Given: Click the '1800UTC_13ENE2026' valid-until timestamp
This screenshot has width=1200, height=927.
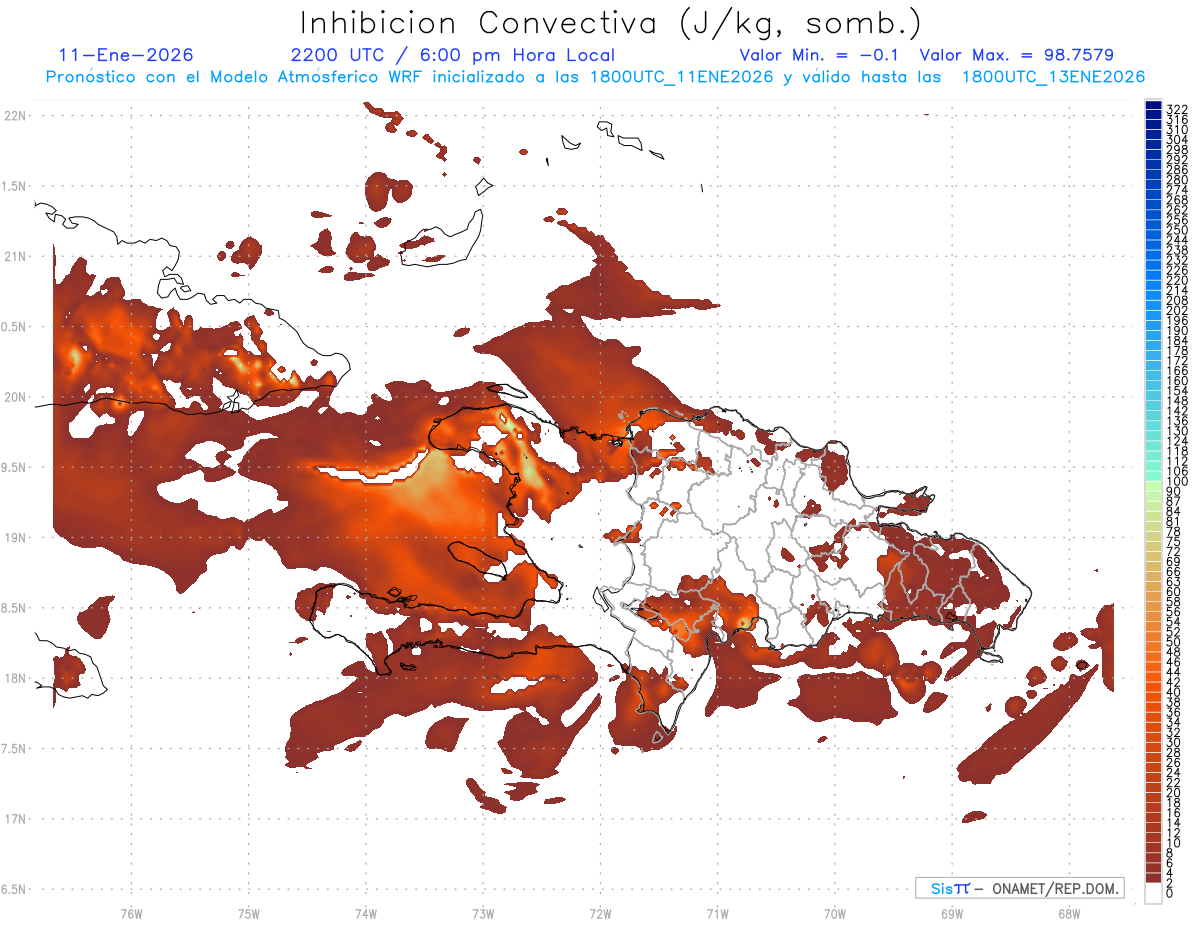Looking at the screenshot, I should pyautogui.click(x=1053, y=77).
